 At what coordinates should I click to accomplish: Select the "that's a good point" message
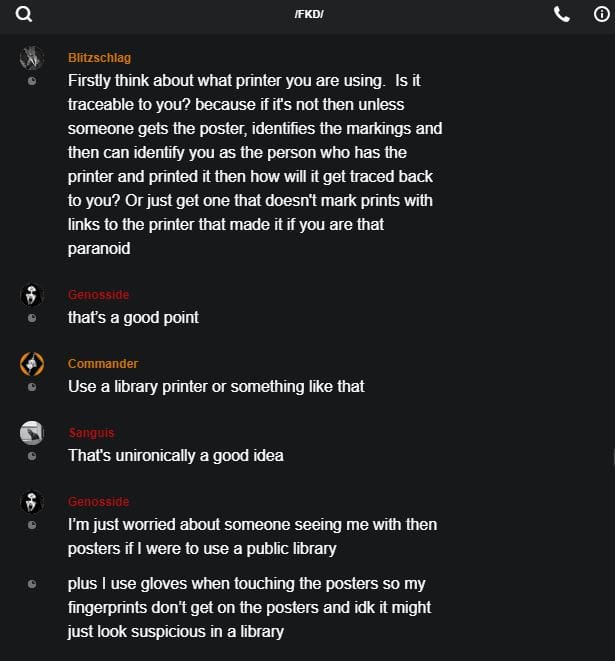[133, 317]
